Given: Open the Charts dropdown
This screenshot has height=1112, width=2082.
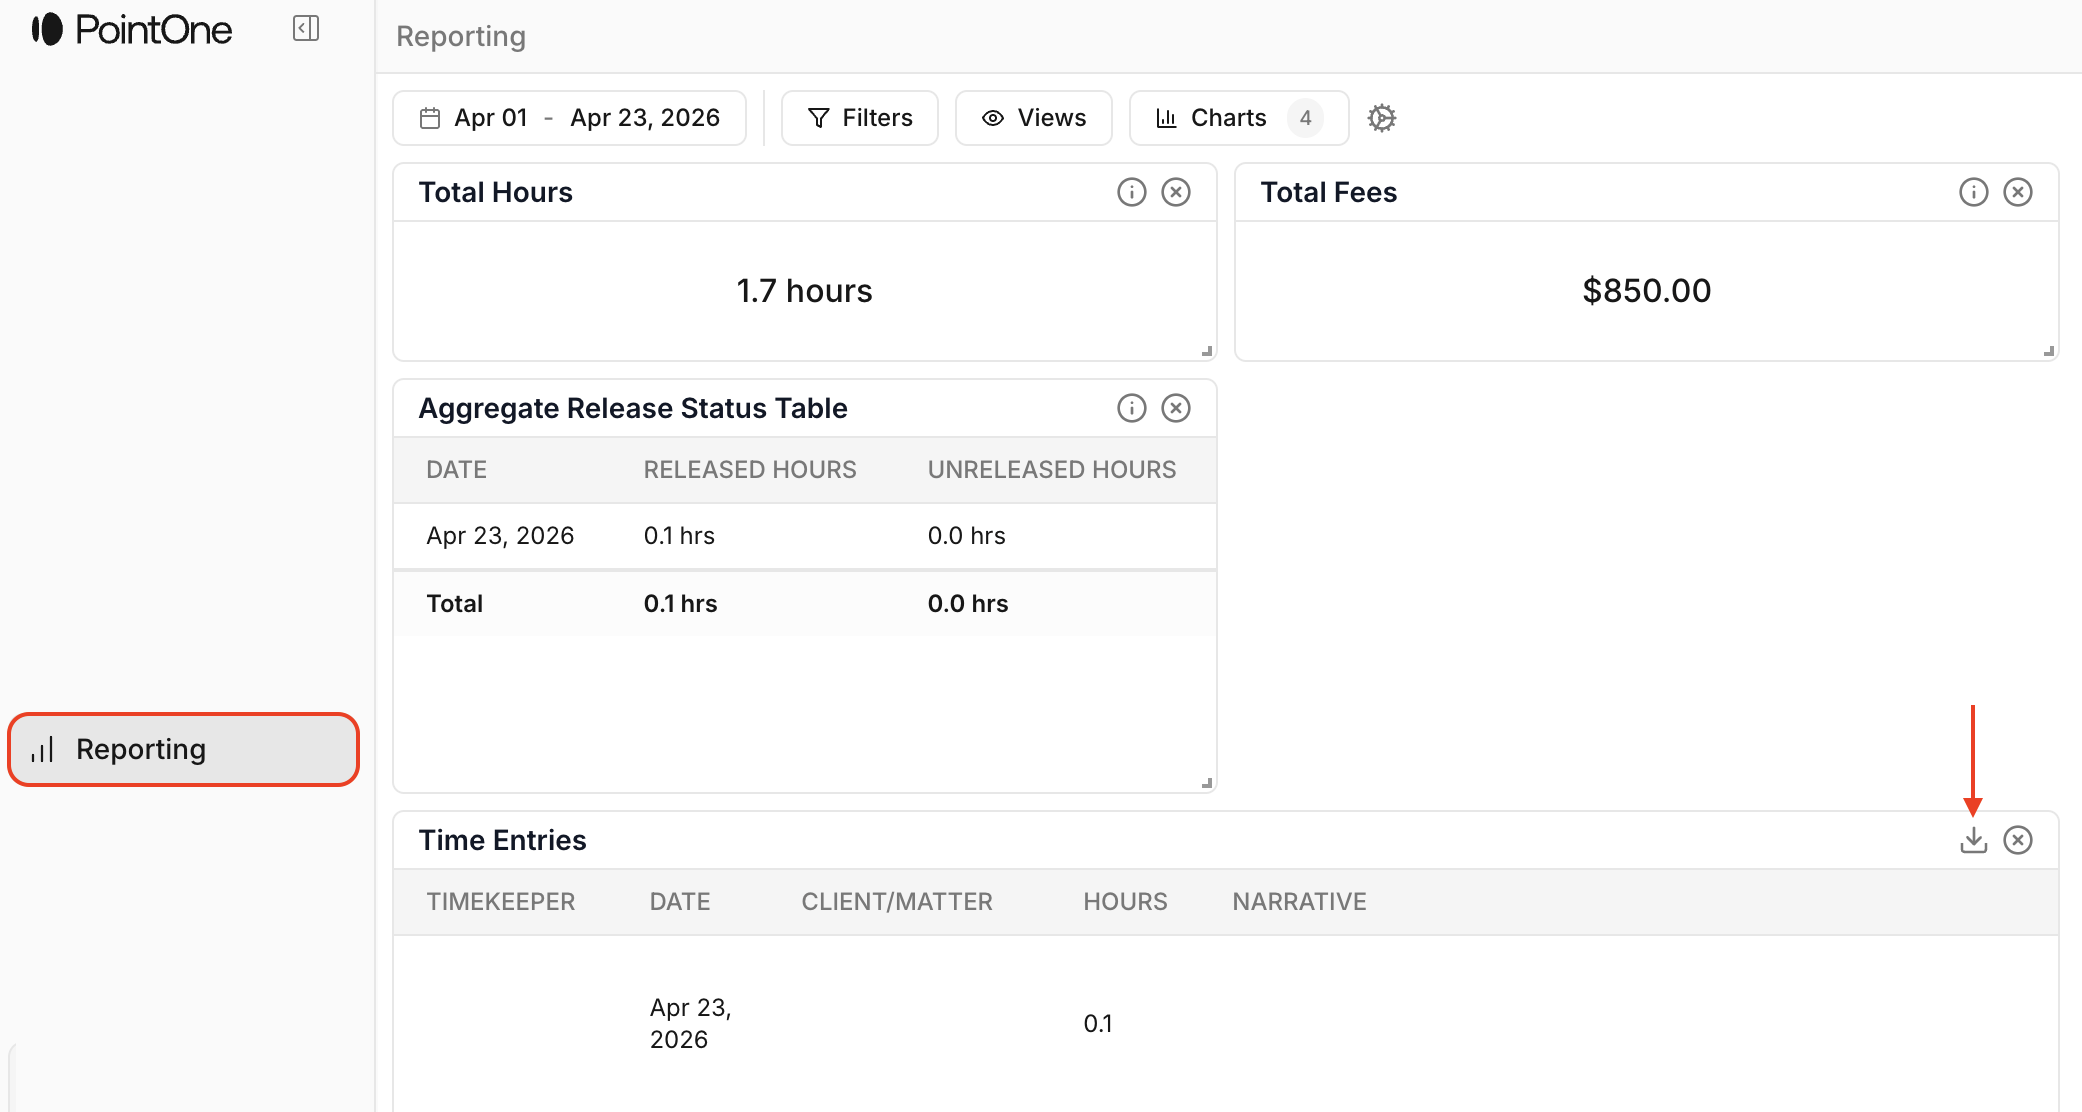Looking at the screenshot, I should (x=1239, y=118).
